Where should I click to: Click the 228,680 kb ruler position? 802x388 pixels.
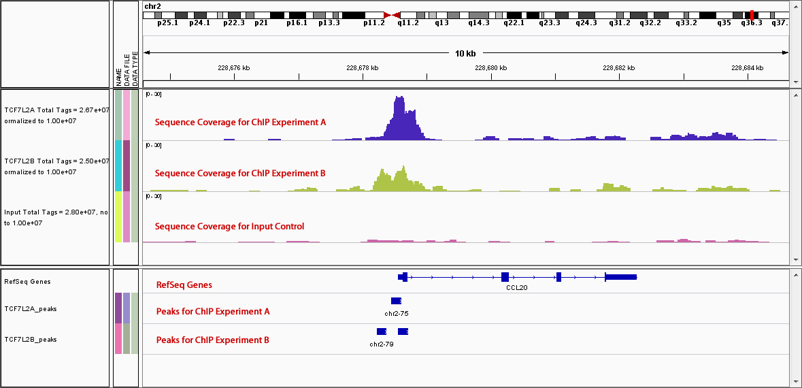click(x=491, y=67)
